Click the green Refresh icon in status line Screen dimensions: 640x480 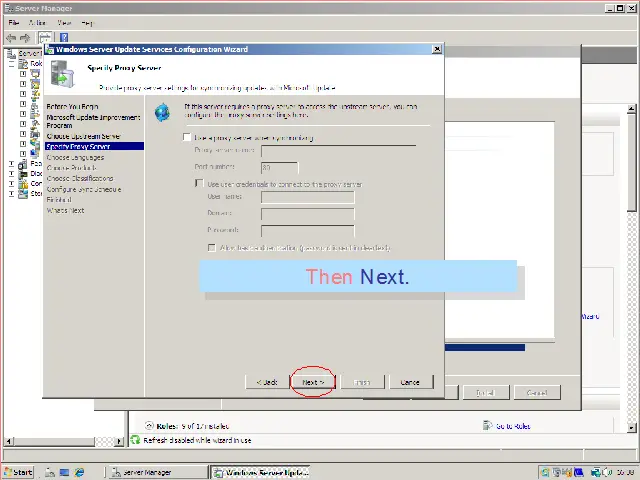pyautogui.click(x=135, y=440)
